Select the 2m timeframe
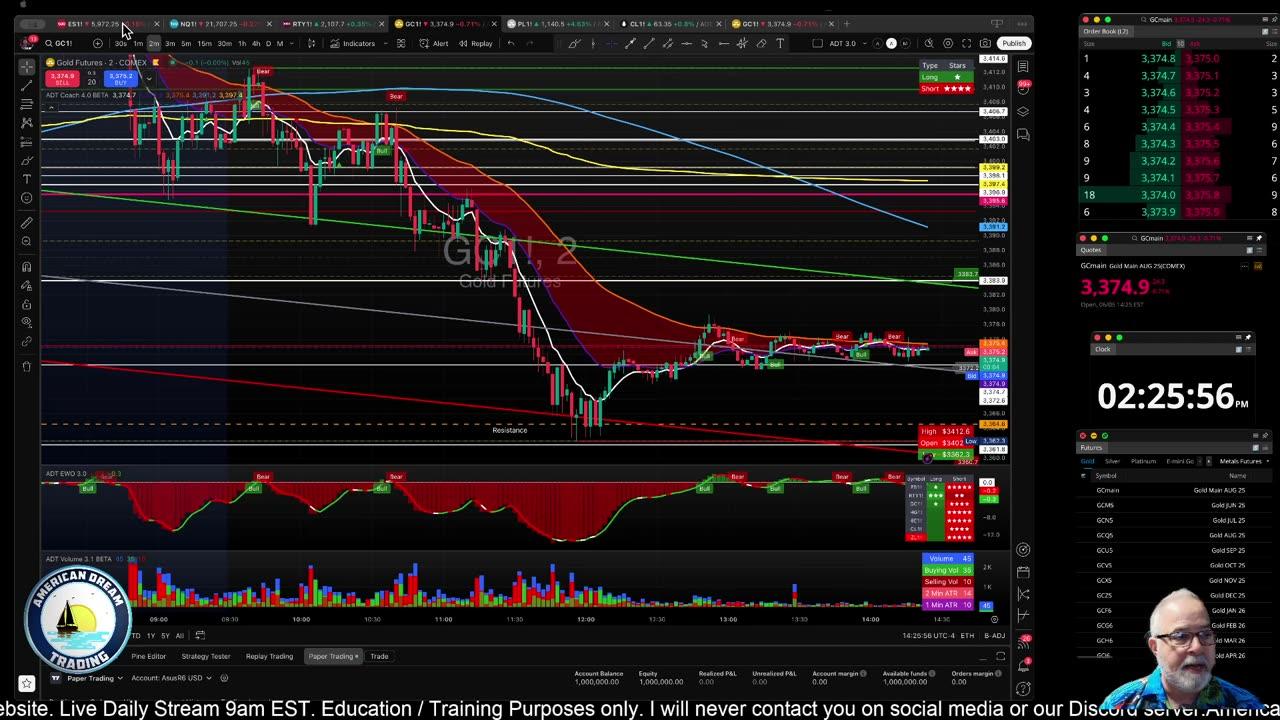1280x720 pixels. pos(154,43)
